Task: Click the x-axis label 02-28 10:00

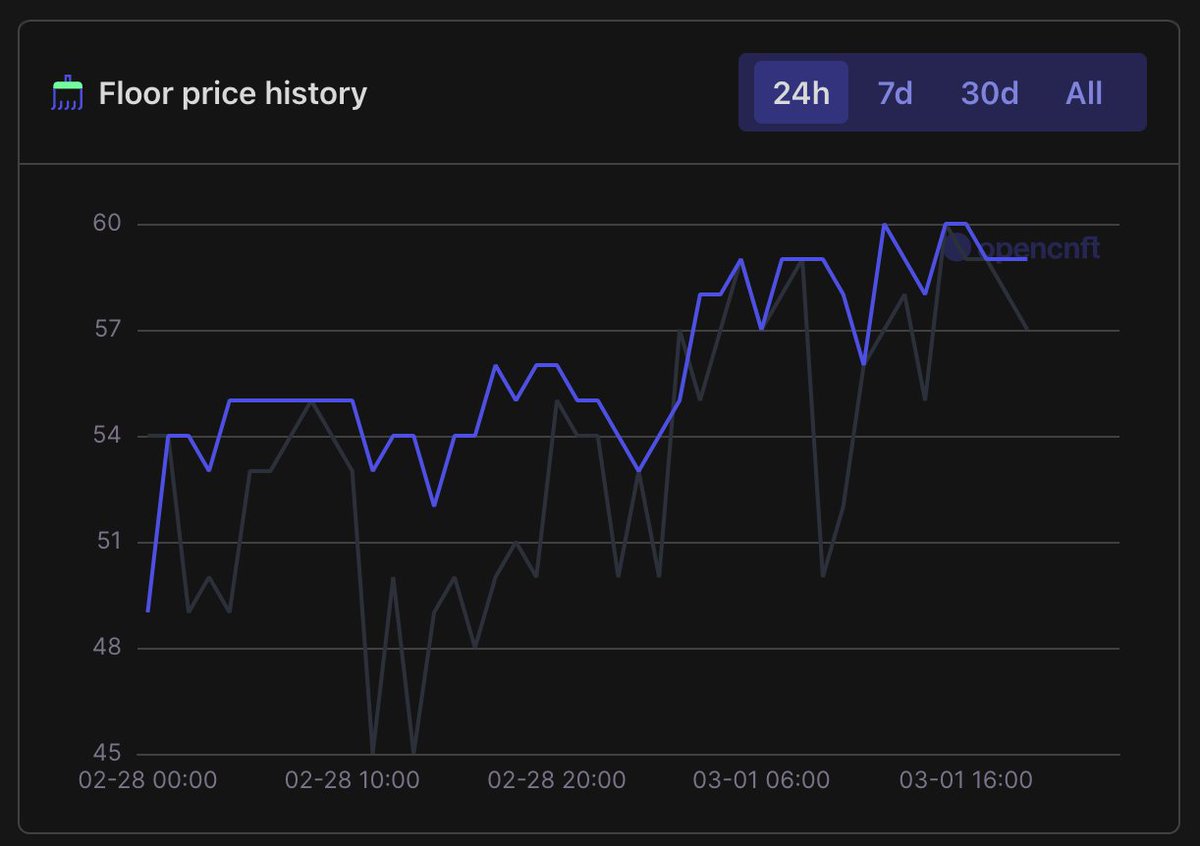Action: coord(352,780)
